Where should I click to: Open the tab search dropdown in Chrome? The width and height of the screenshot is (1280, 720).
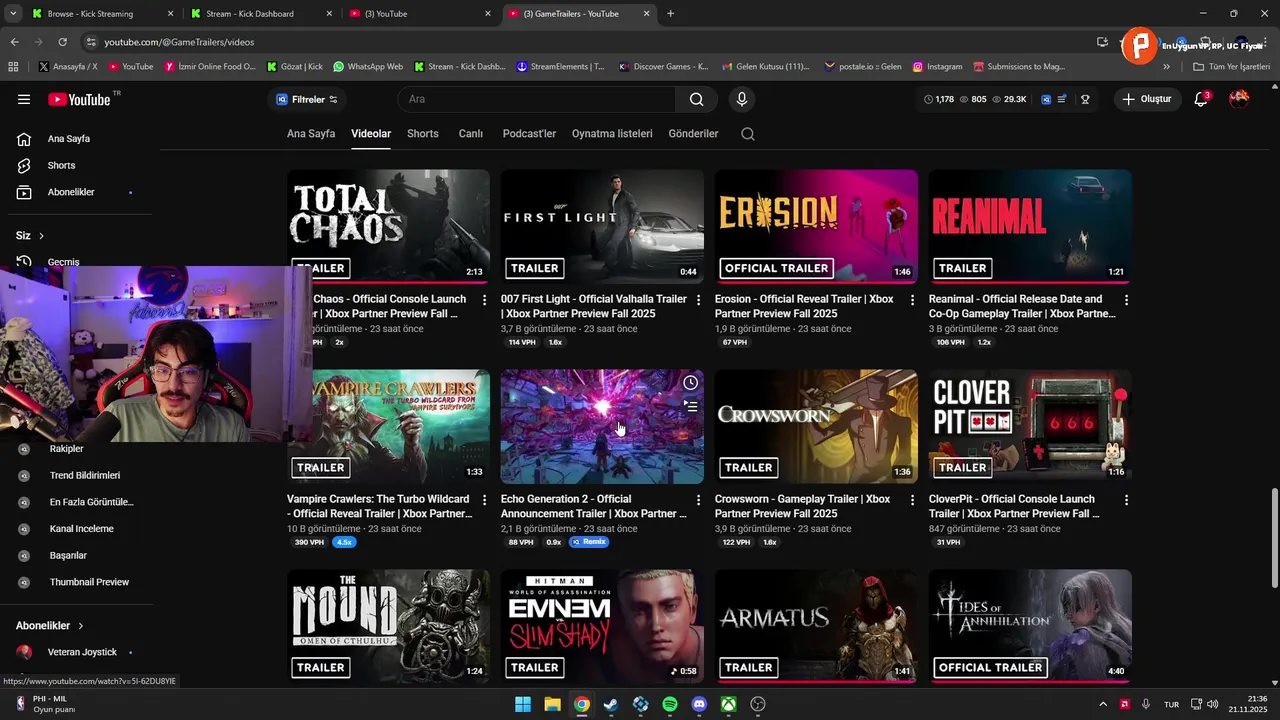click(x=13, y=14)
